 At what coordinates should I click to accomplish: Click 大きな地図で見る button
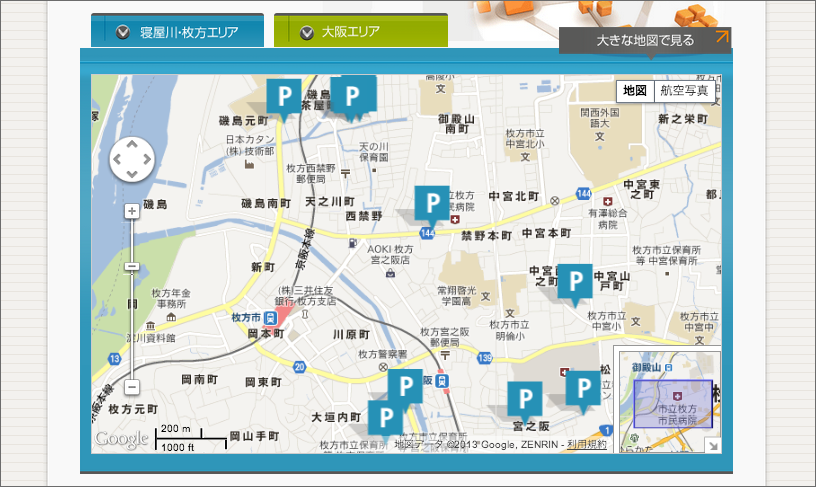pyautogui.click(x=645, y=40)
